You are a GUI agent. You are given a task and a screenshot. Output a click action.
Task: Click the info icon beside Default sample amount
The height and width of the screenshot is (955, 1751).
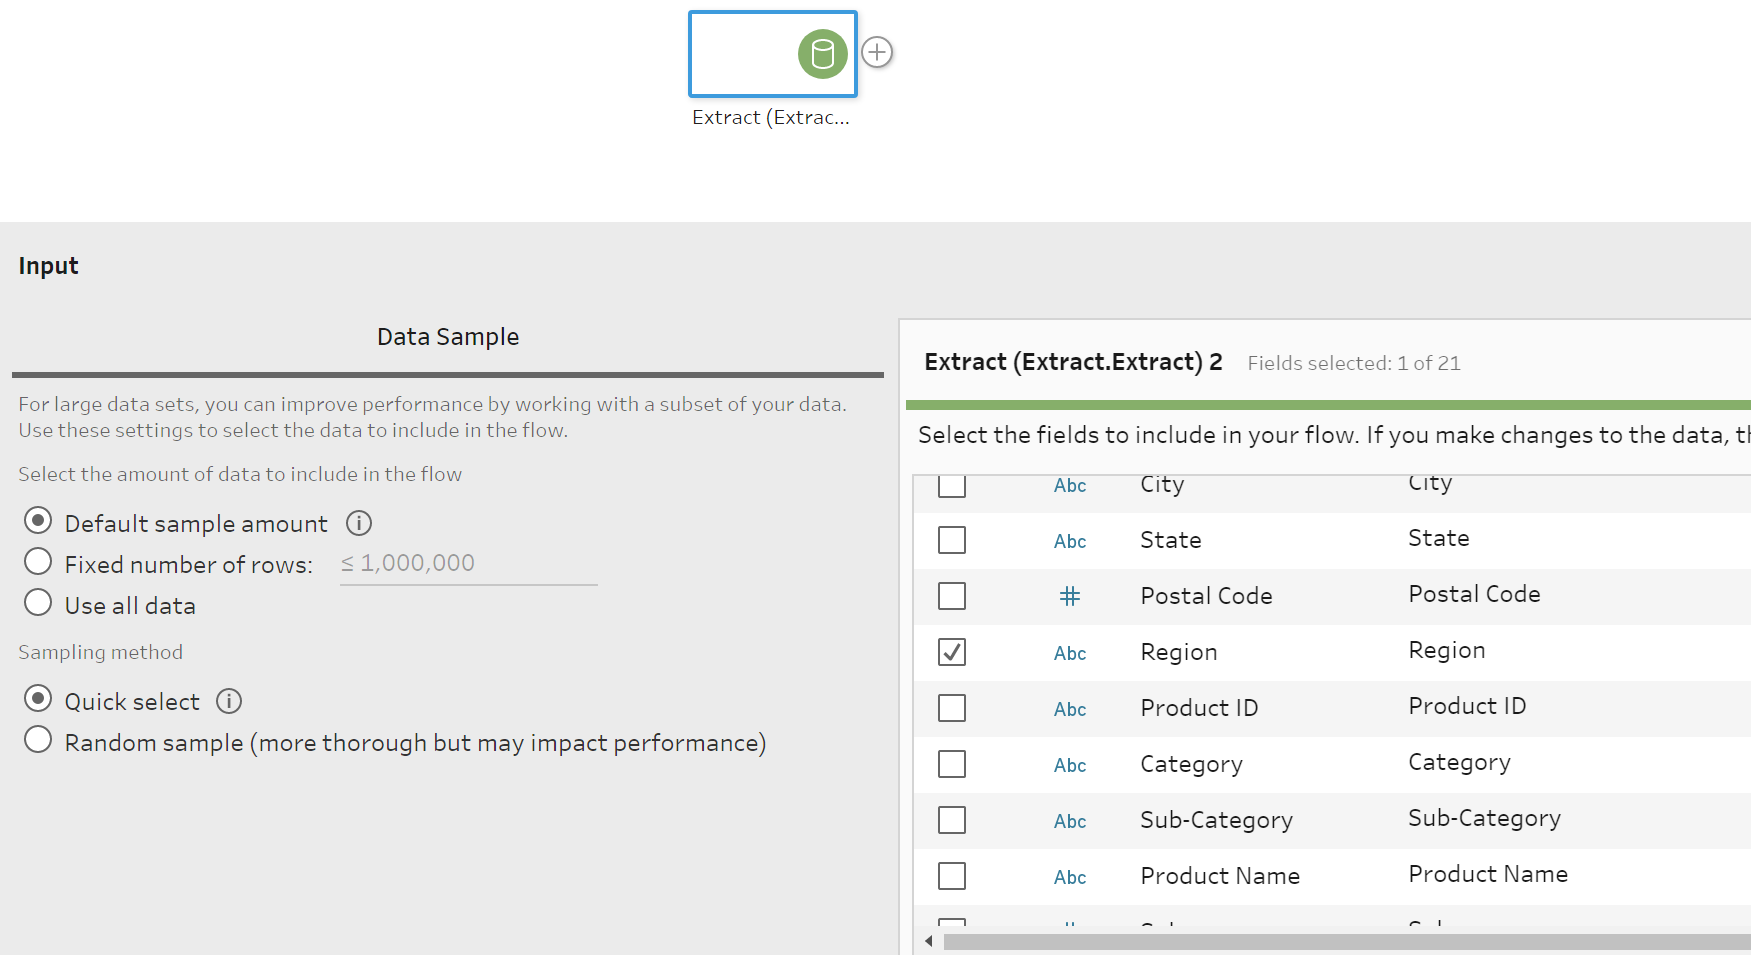(358, 522)
